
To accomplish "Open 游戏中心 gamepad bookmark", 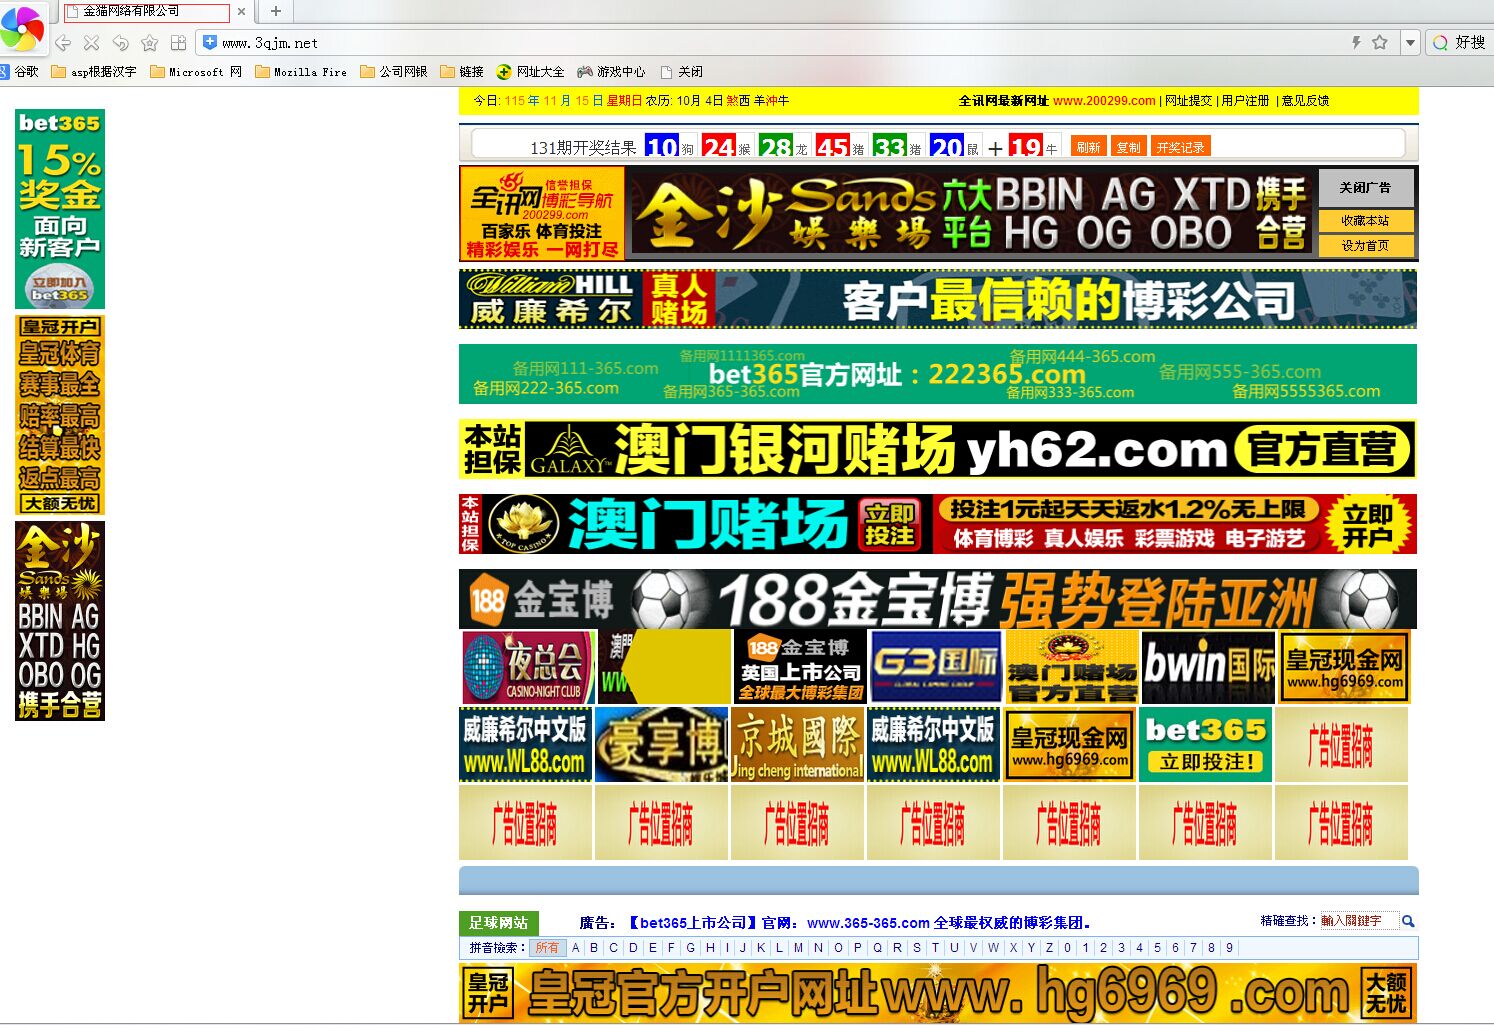I will click(x=611, y=72).
